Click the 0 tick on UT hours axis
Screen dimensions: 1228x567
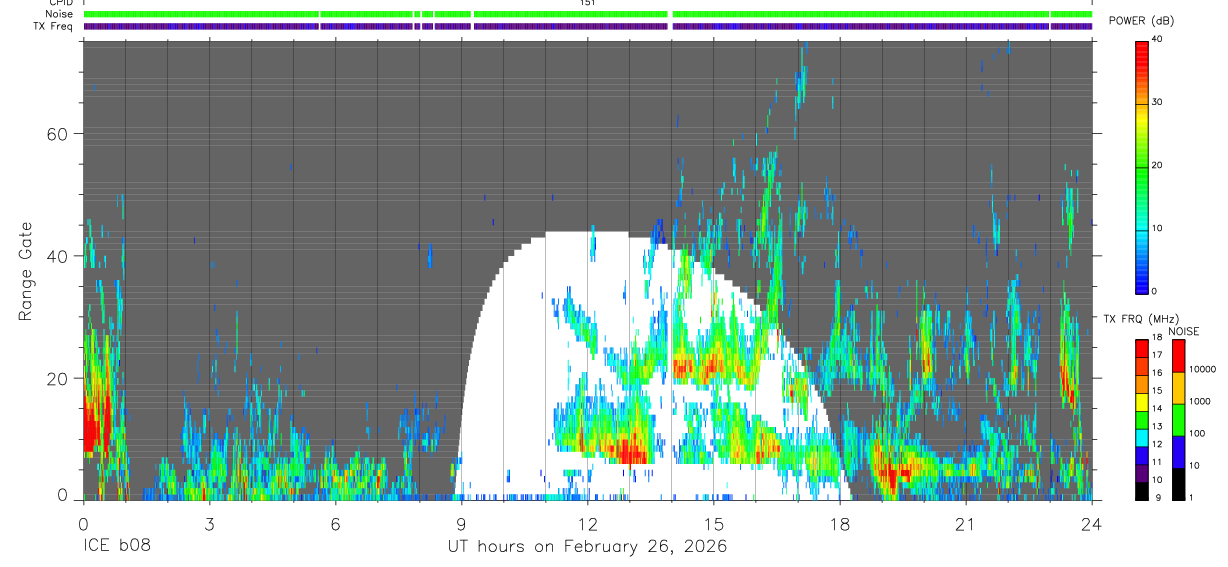(x=83, y=524)
